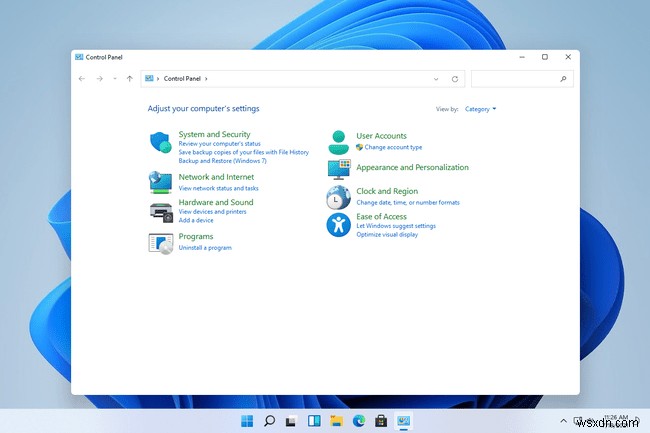Viewport: 650px width, 433px height.
Task: Open Widgets from the taskbar
Action: 314,421
